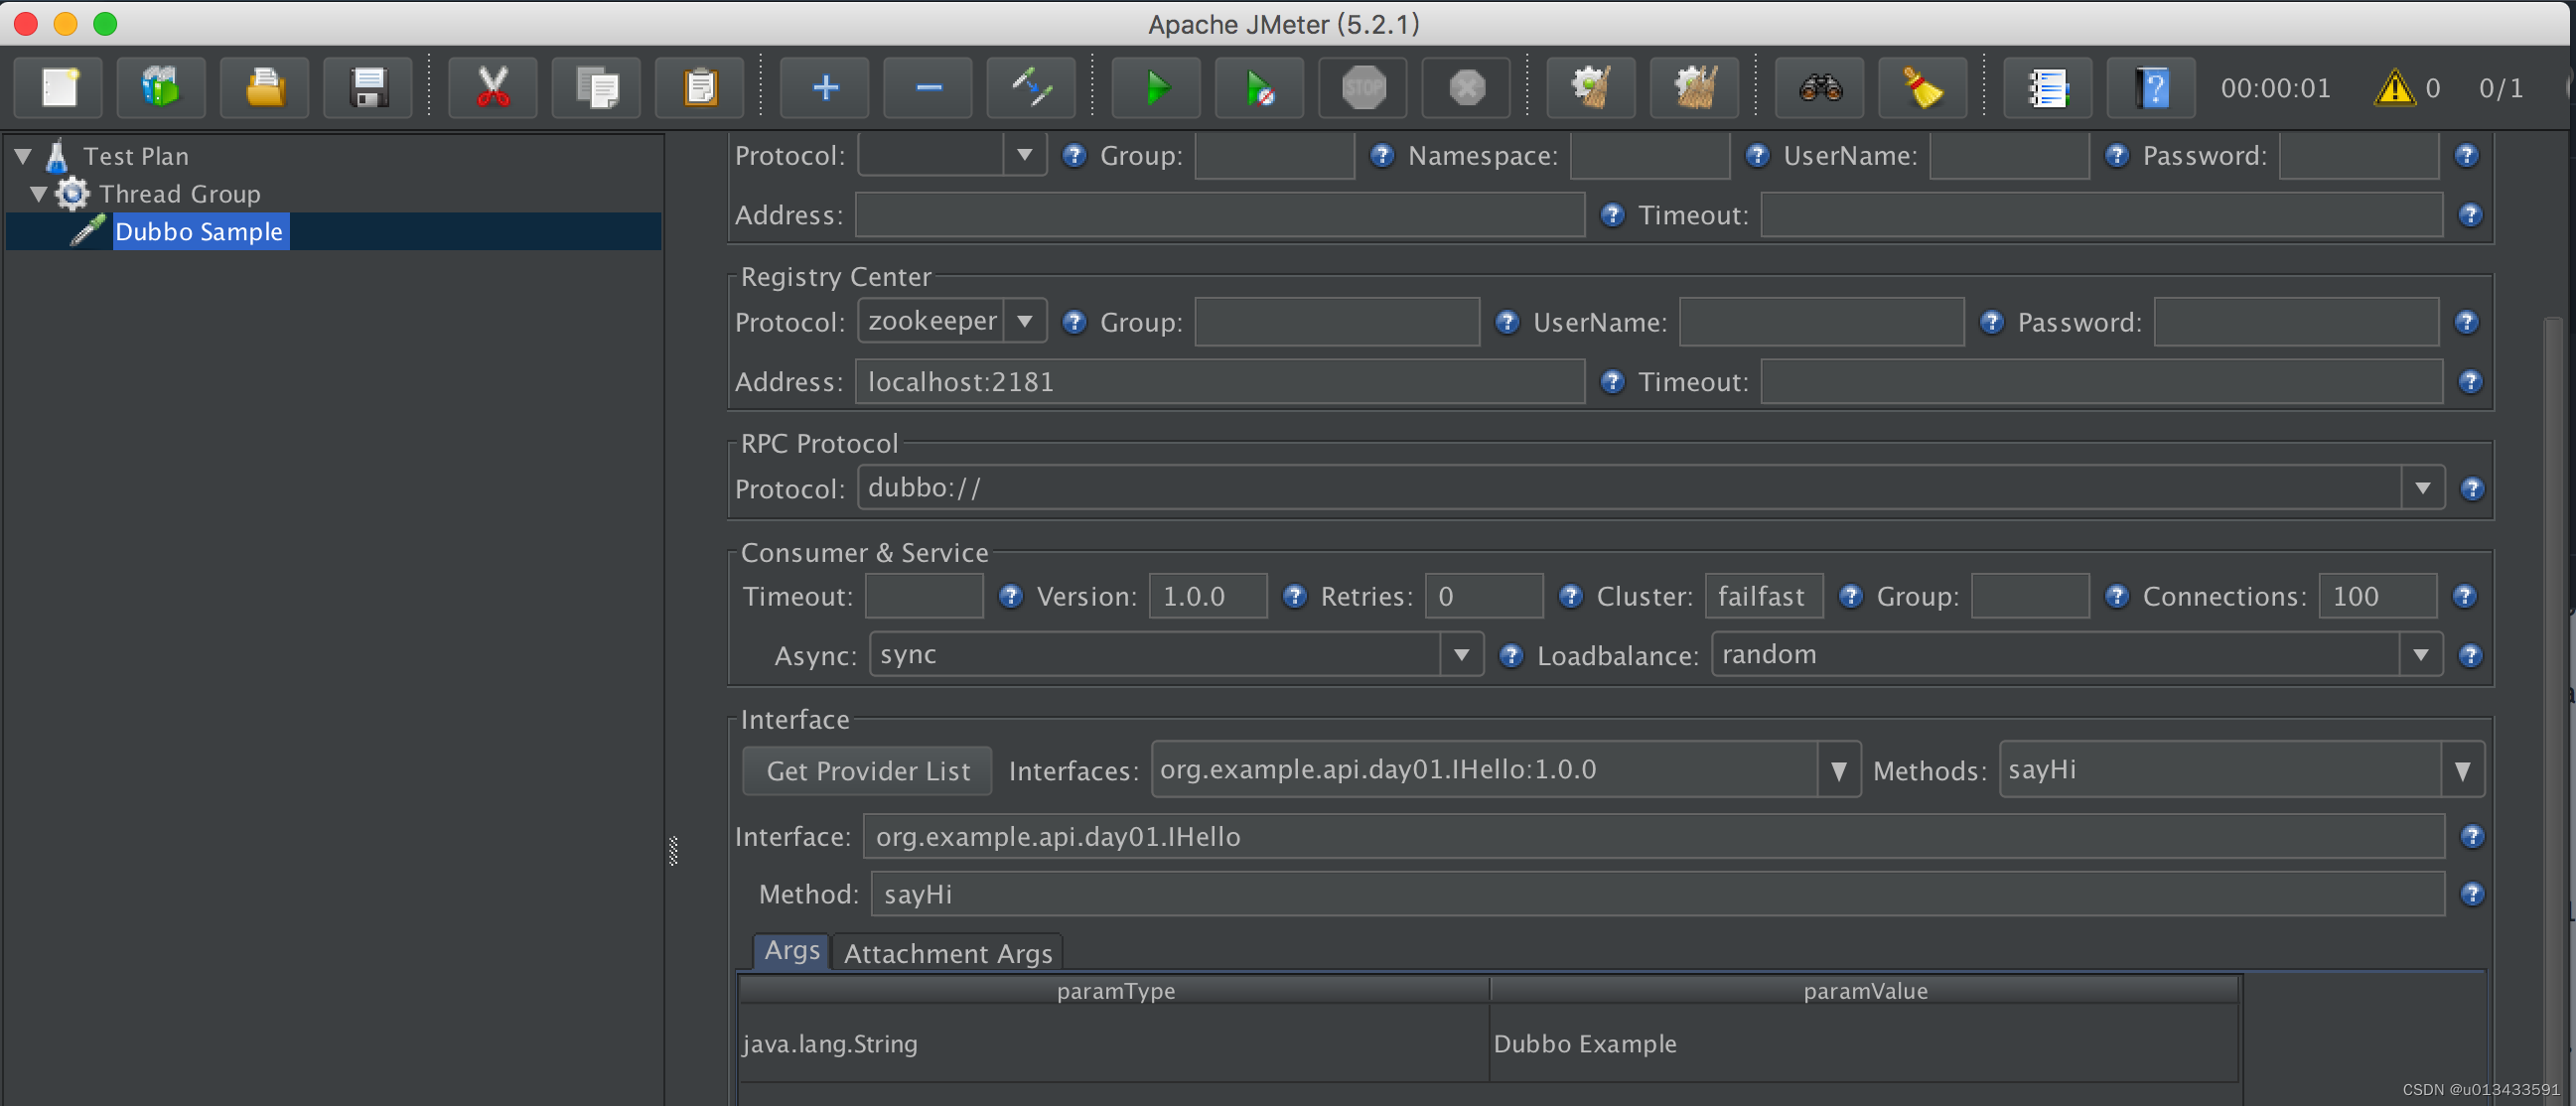
Task: Click the Cluster field failfast
Action: [1763, 597]
